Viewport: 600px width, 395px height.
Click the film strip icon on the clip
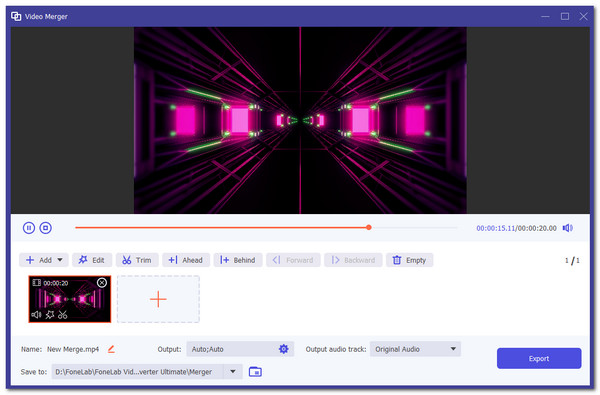(36, 283)
